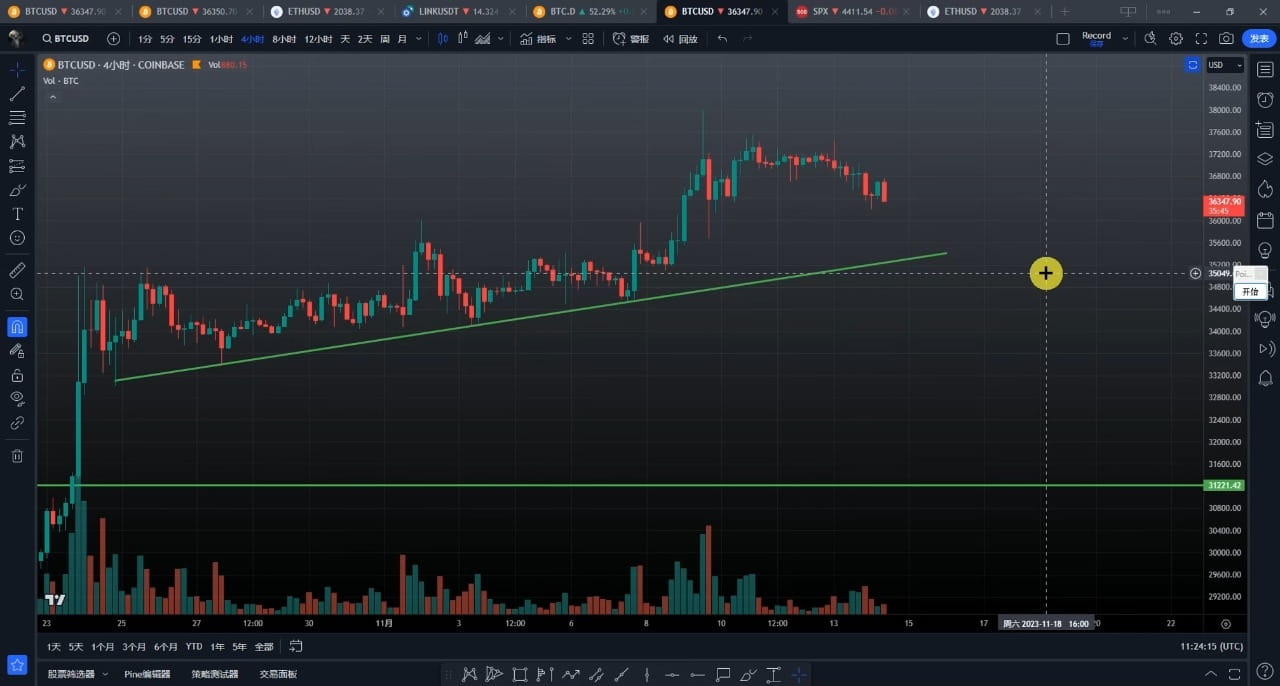Open the 指标 indicators button
1280x686 pixels.
(x=538, y=38)
